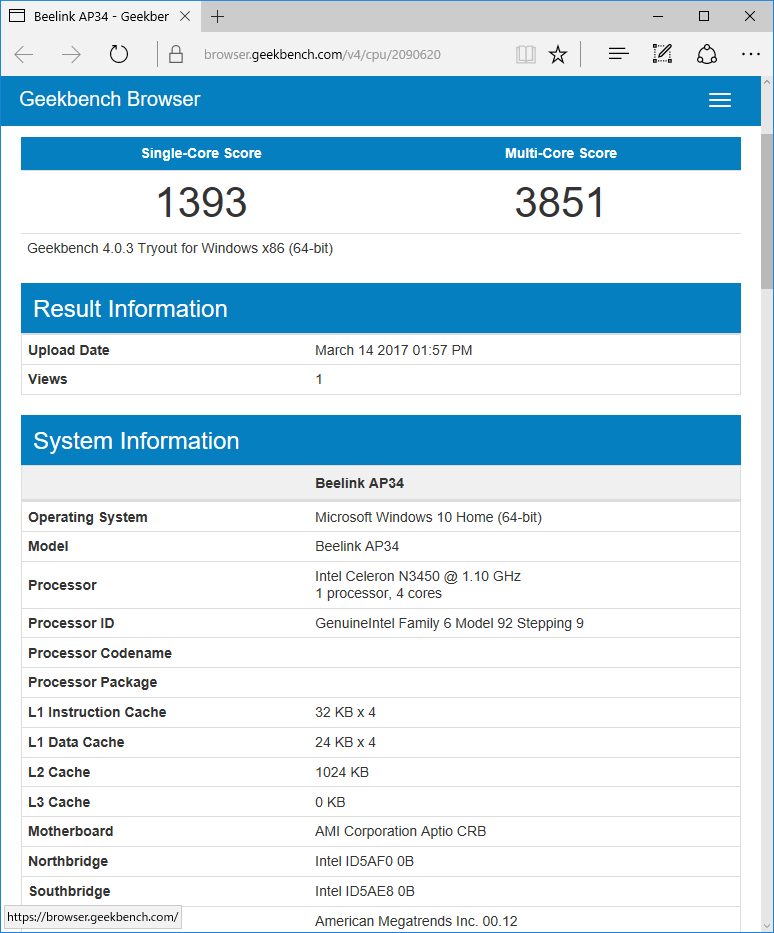Click L1 Instruction Cache value 32 KB x 4

coord(345,712)
